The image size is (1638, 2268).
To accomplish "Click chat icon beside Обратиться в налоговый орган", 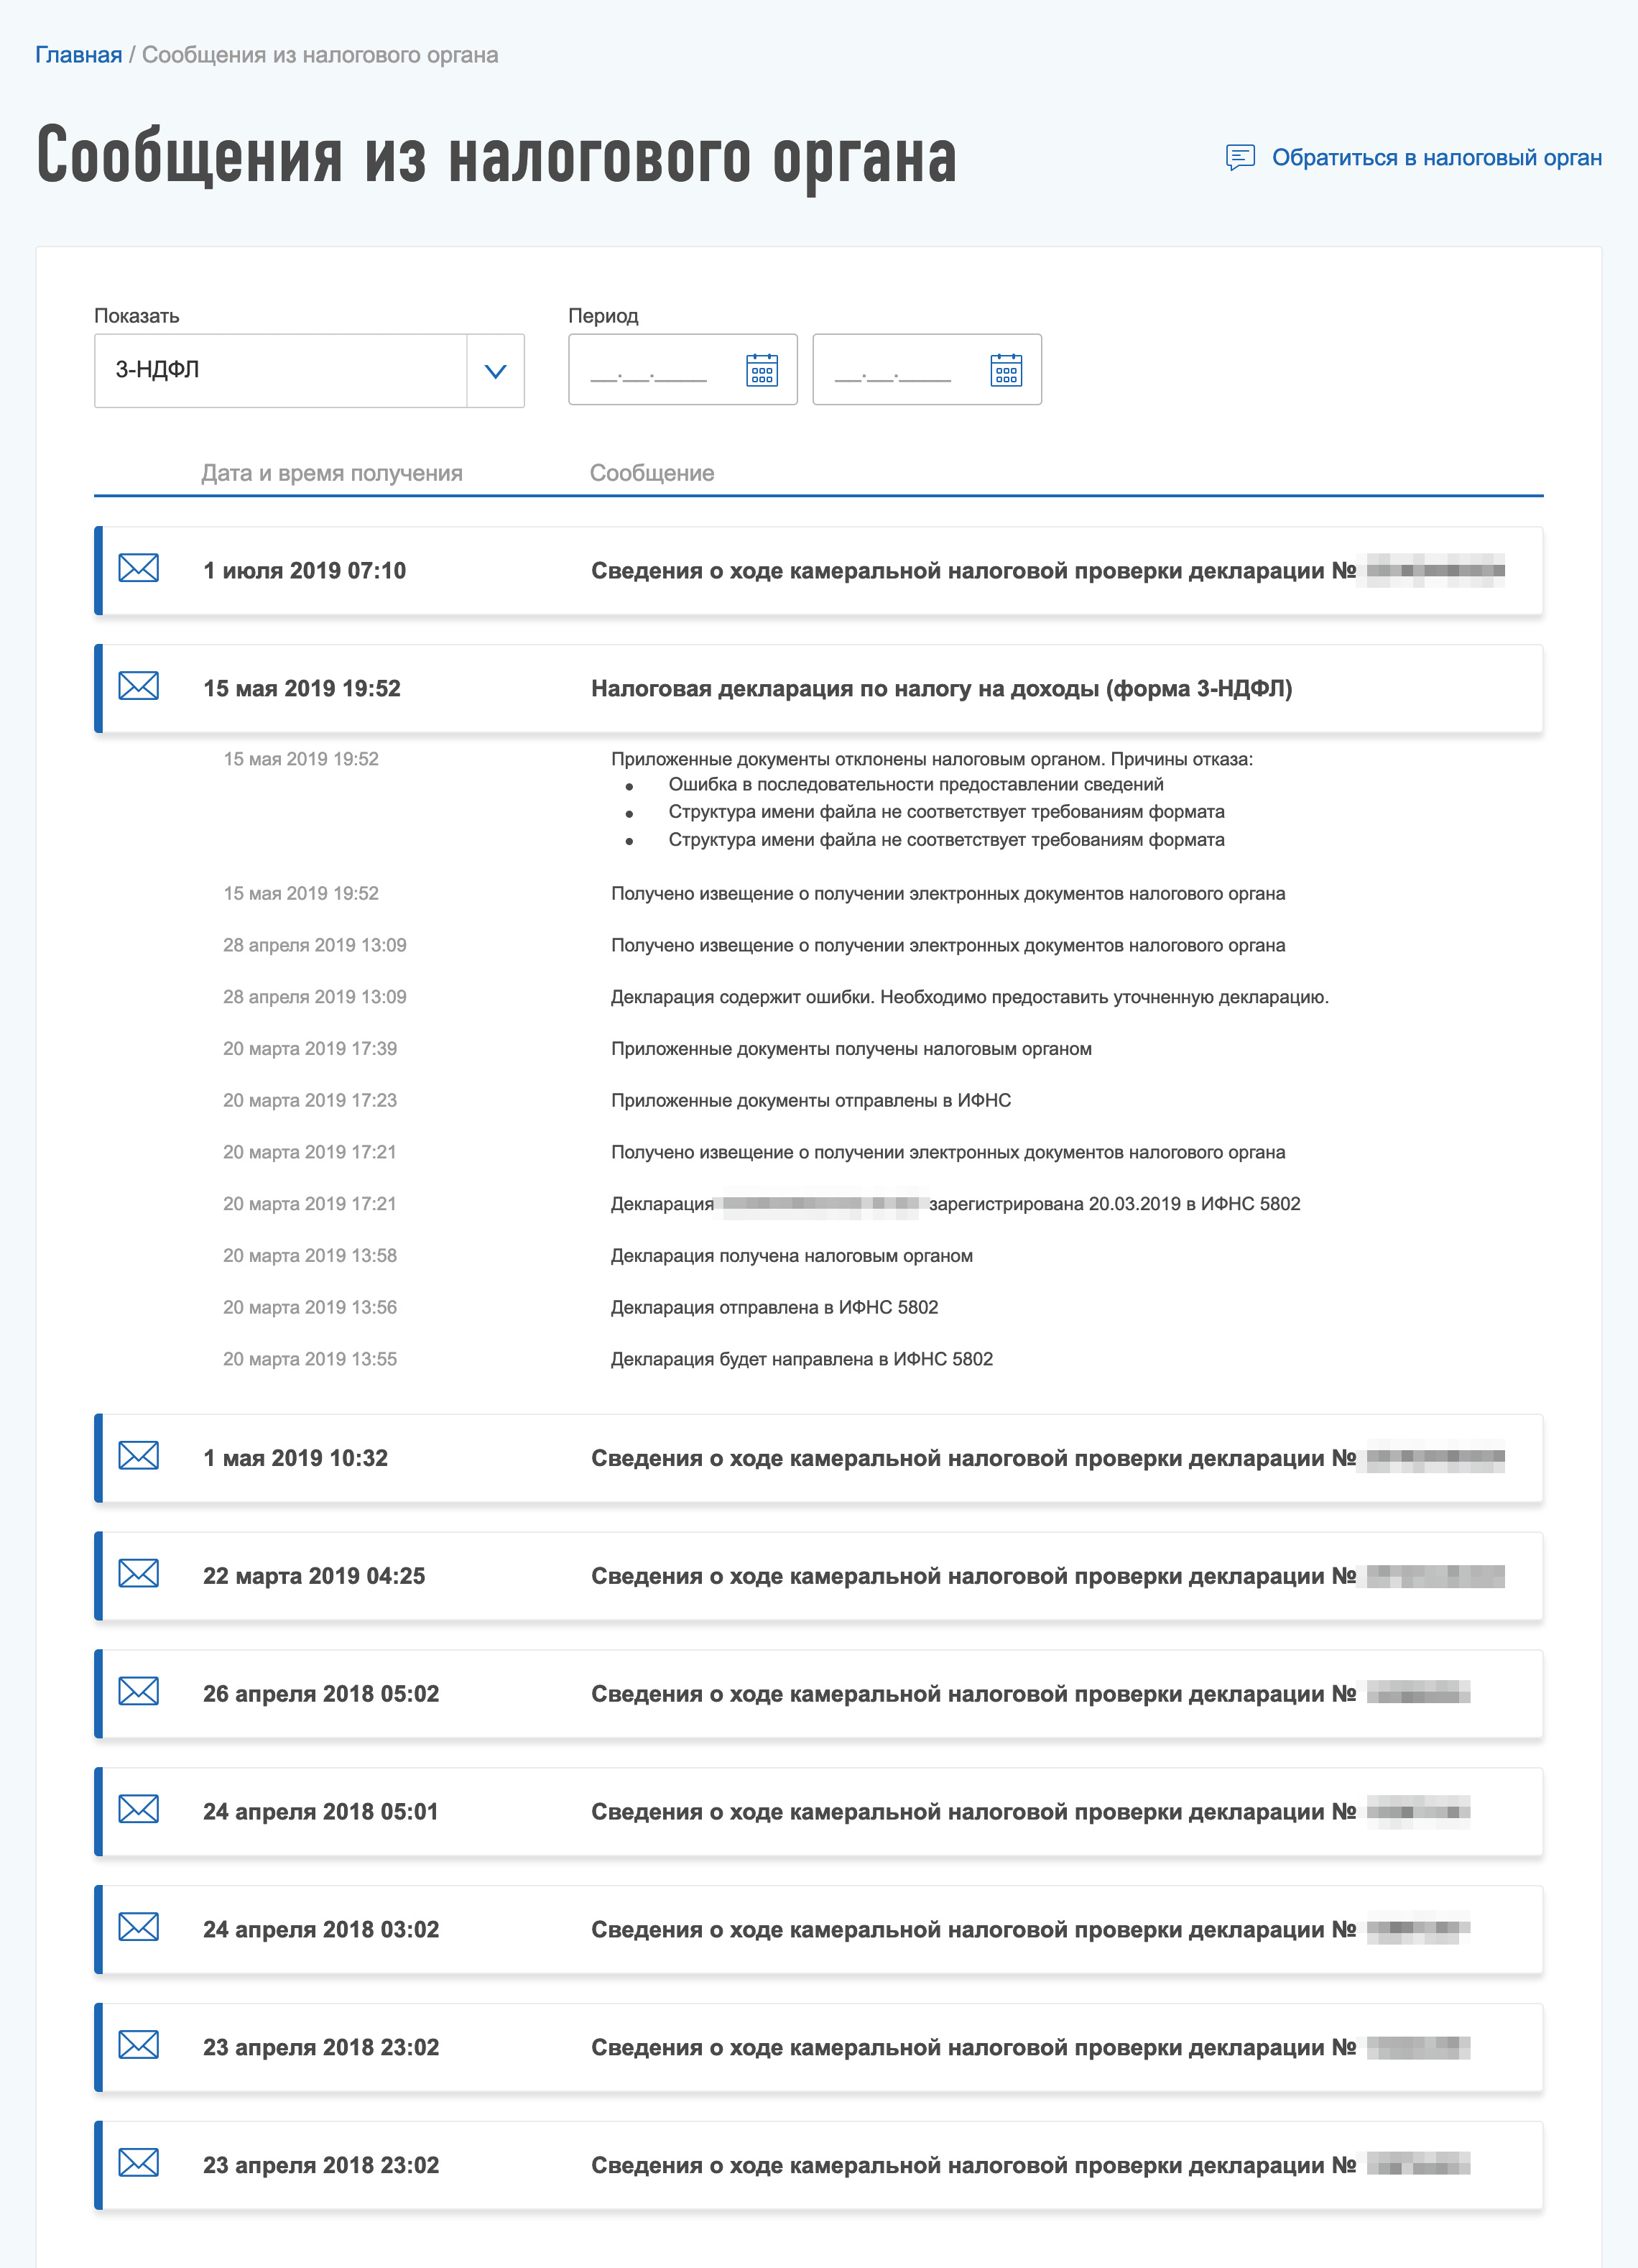I will pos(1240,158).
